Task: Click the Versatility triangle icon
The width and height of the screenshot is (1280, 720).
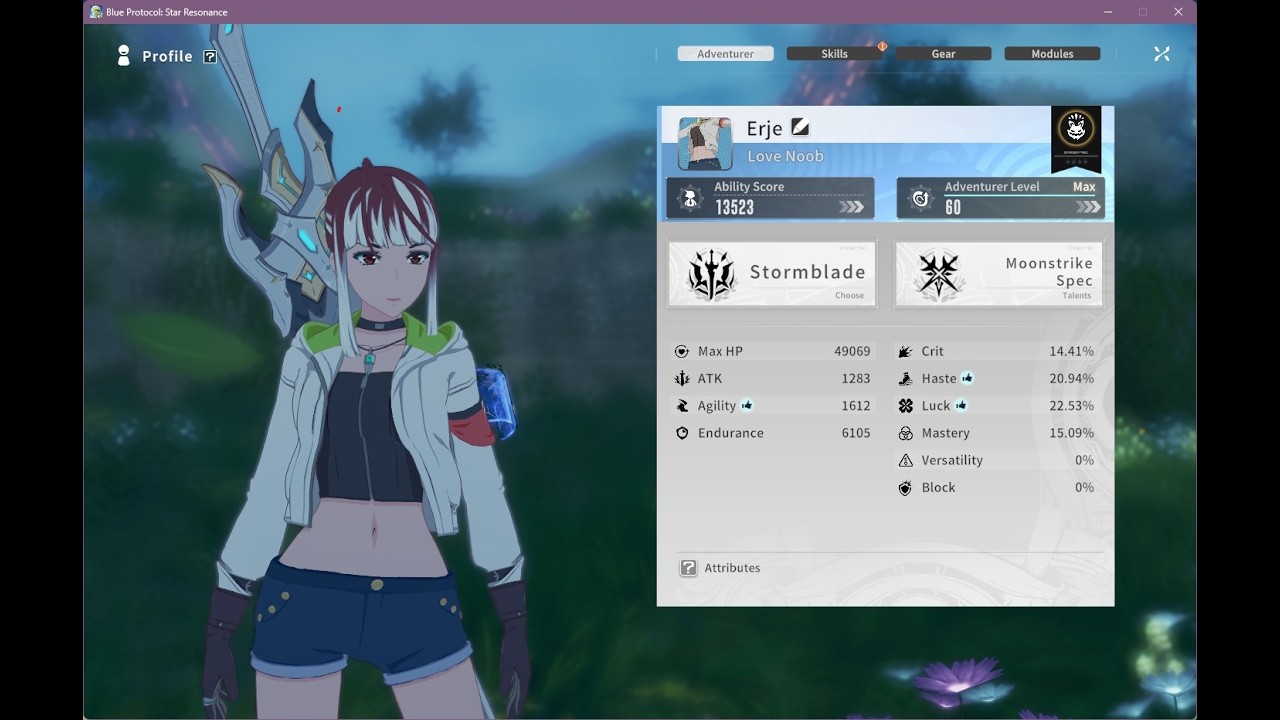Action: coord(905,460)
